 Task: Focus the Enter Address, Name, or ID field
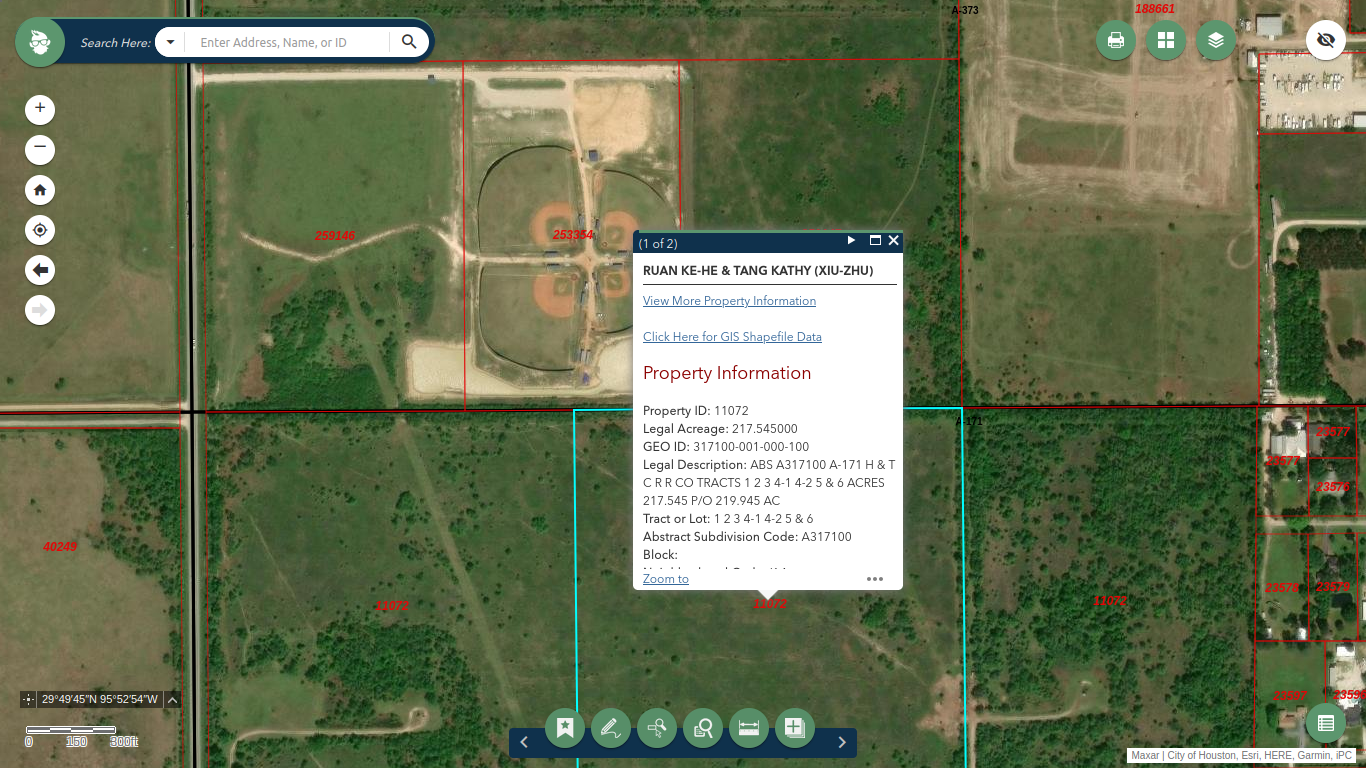[287, 42]
